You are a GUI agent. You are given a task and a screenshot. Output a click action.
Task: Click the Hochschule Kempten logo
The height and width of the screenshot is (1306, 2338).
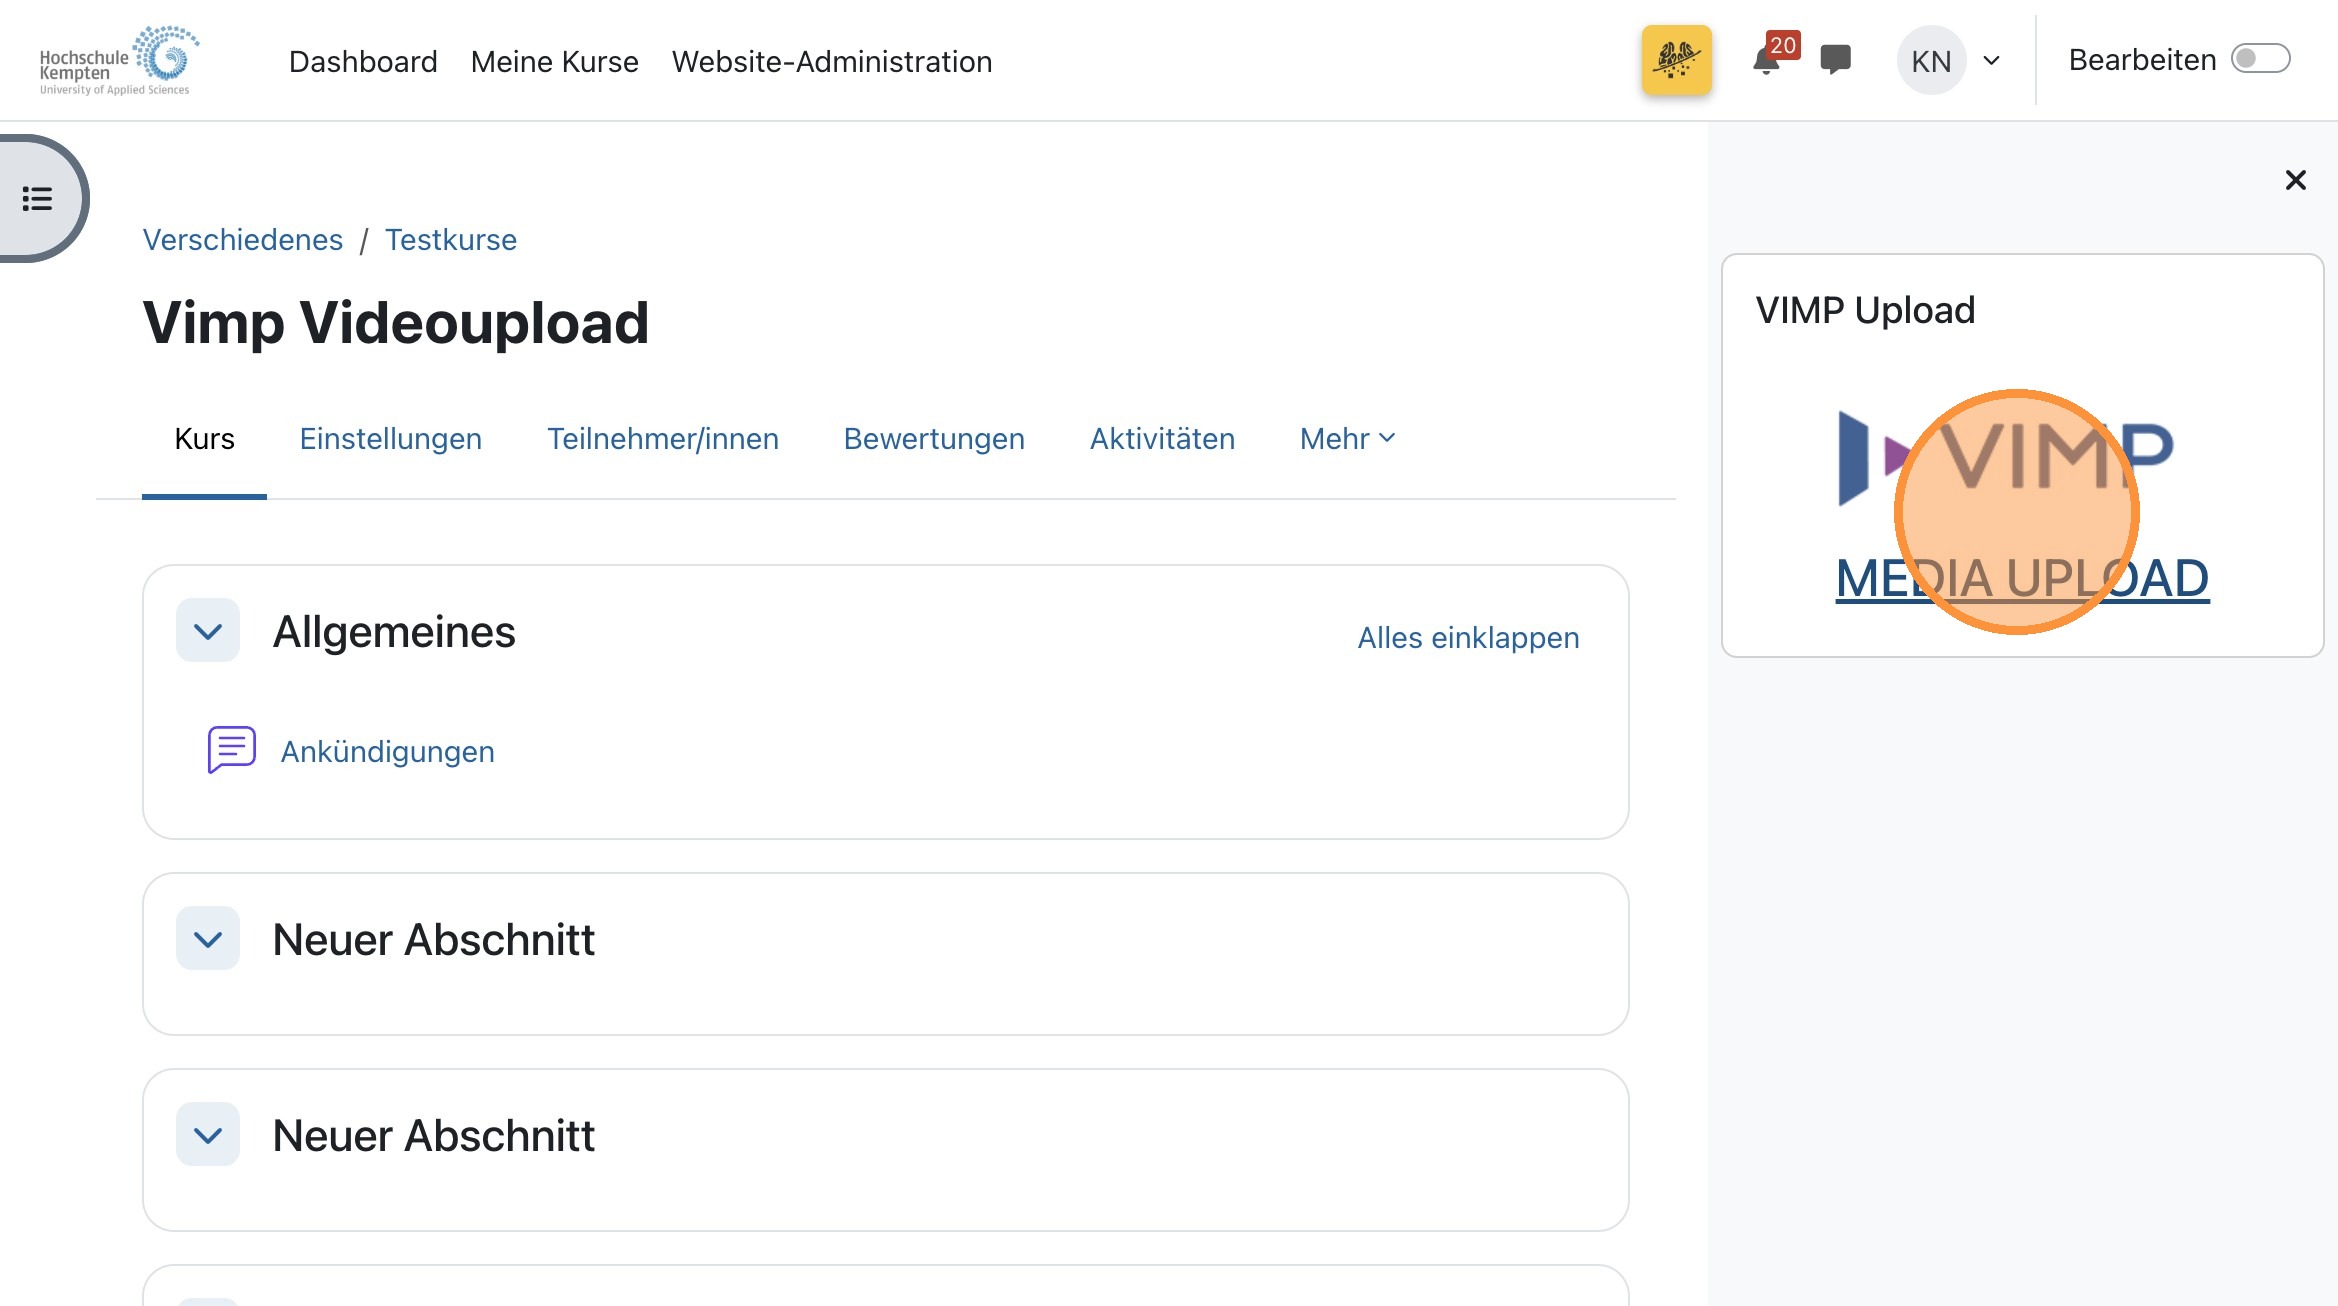point(118,61)
